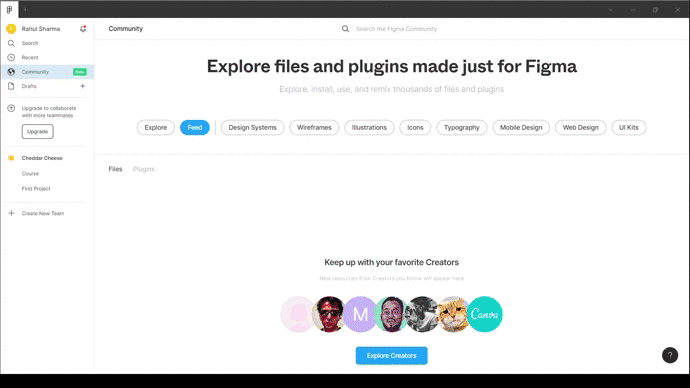Click Create New Team
Screen dimensions: 690x388
[x=43, y=213]
